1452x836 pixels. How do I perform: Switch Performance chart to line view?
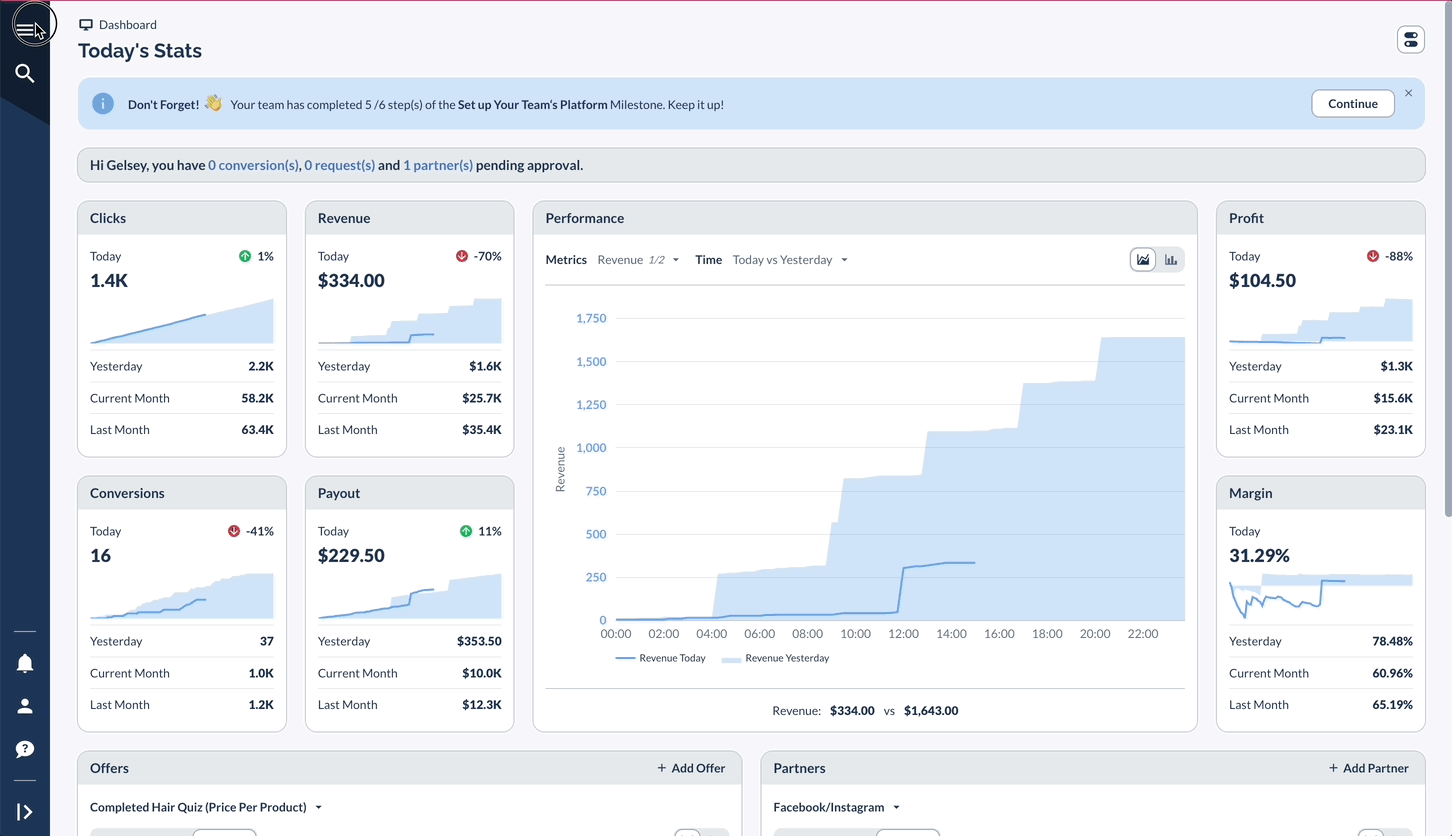pos(1142,260)
